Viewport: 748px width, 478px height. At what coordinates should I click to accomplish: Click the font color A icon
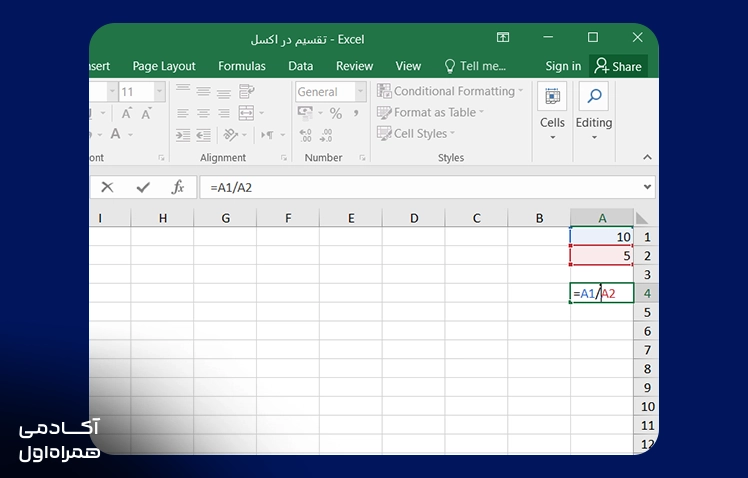115,134
